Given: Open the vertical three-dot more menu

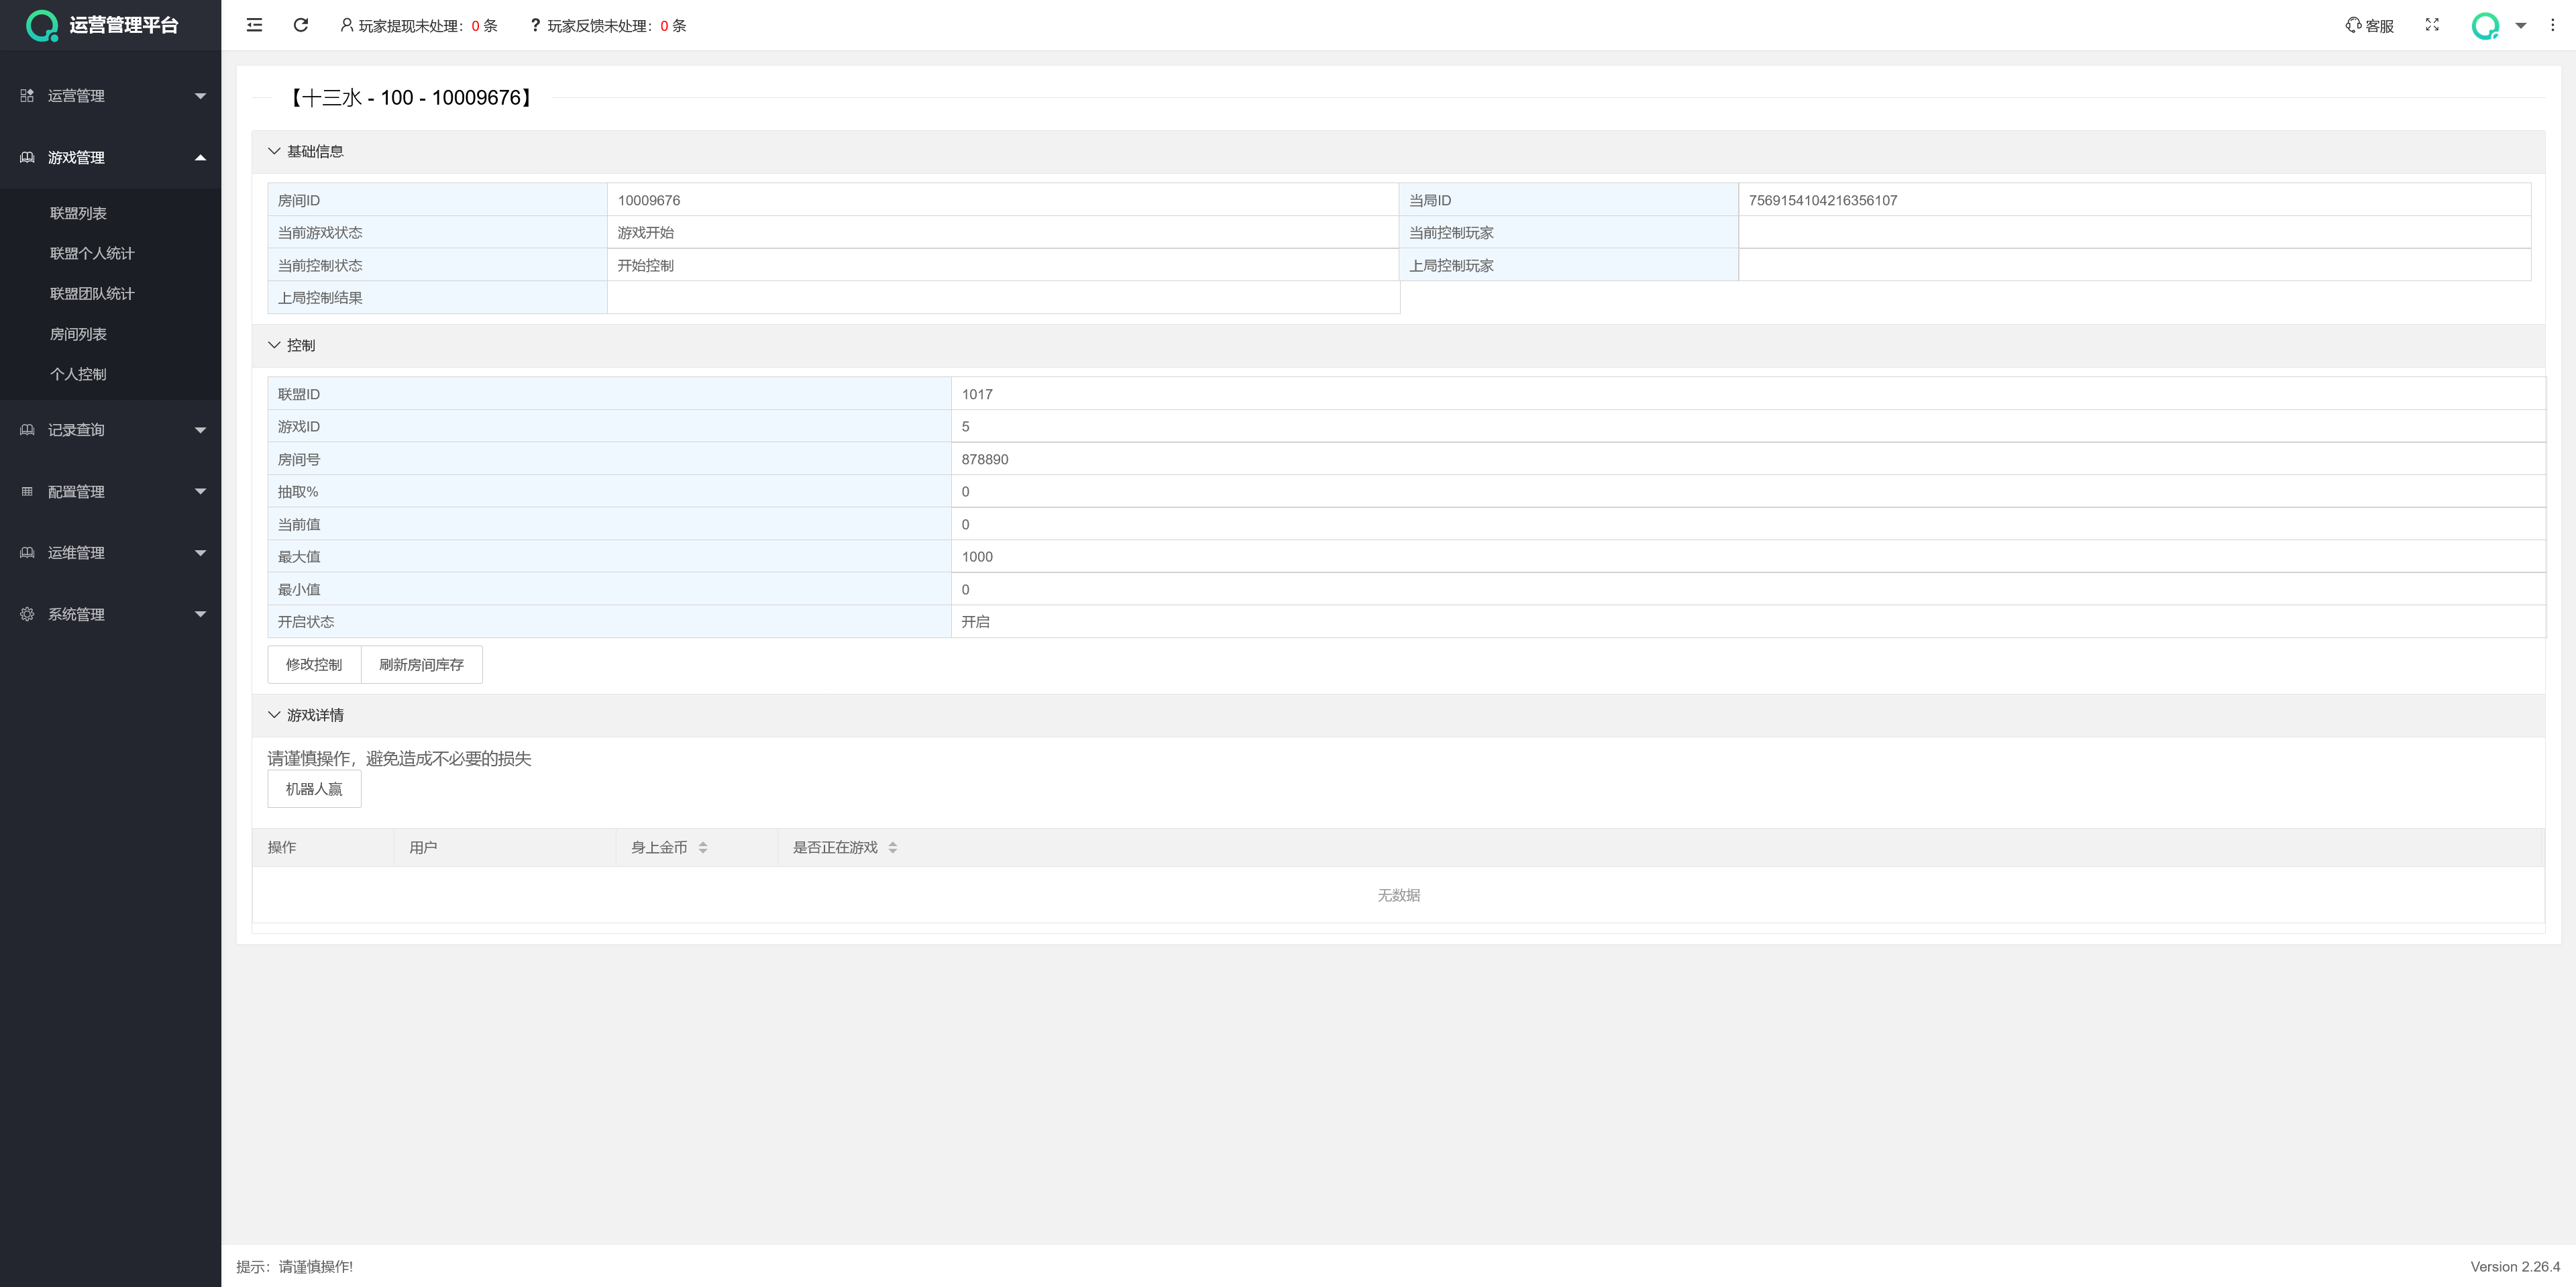Looking at the screenshot, I should click(x=2552, y=25).
